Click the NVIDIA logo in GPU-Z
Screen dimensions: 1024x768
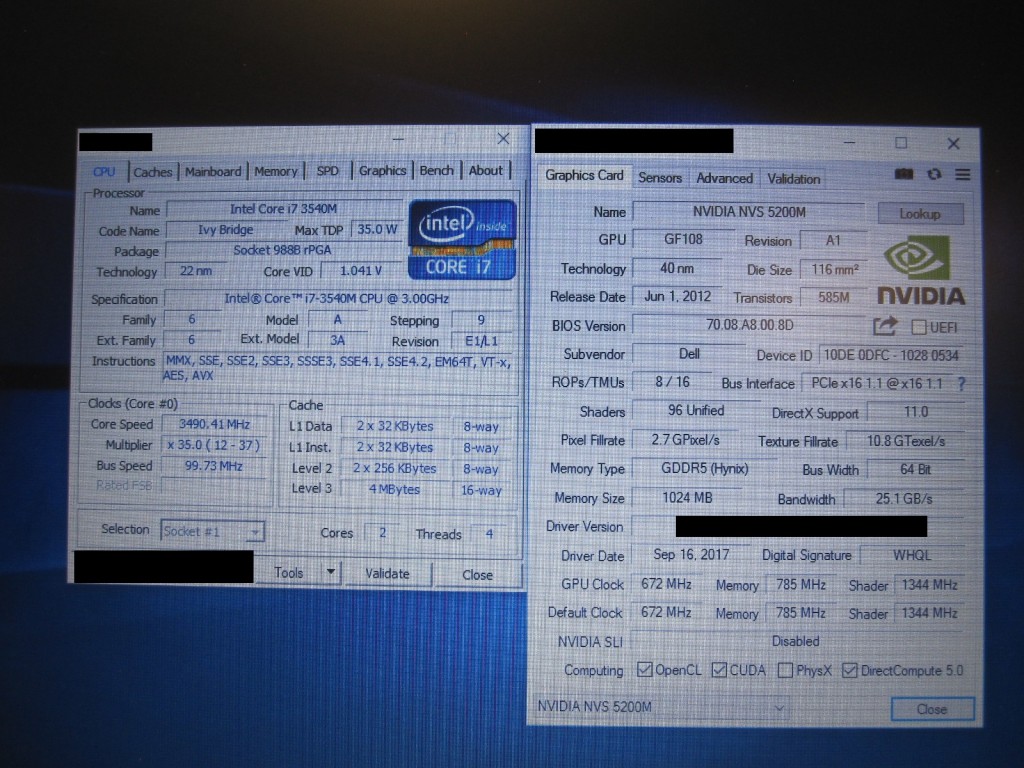921,270
